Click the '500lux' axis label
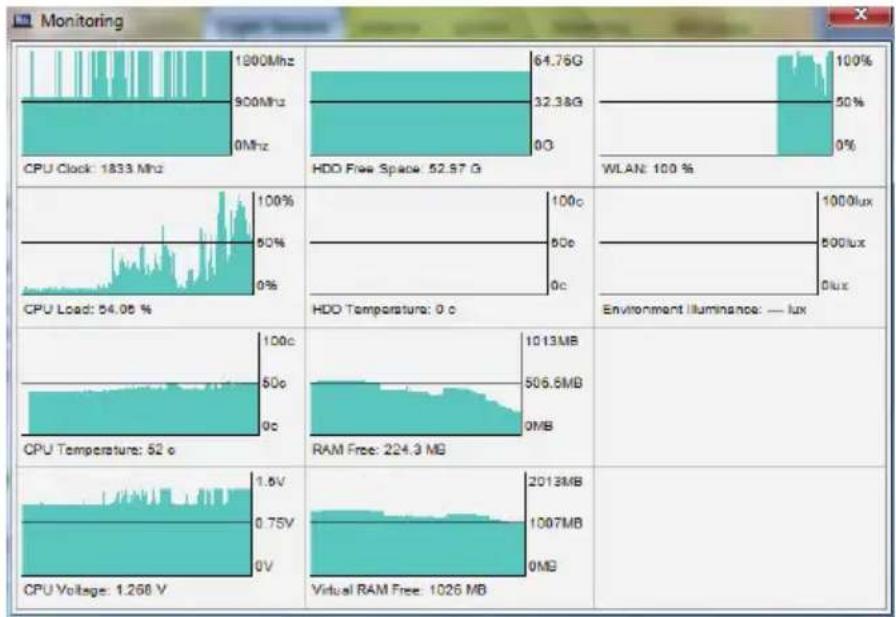Screen dimensions: 896x617 (843, 243)
